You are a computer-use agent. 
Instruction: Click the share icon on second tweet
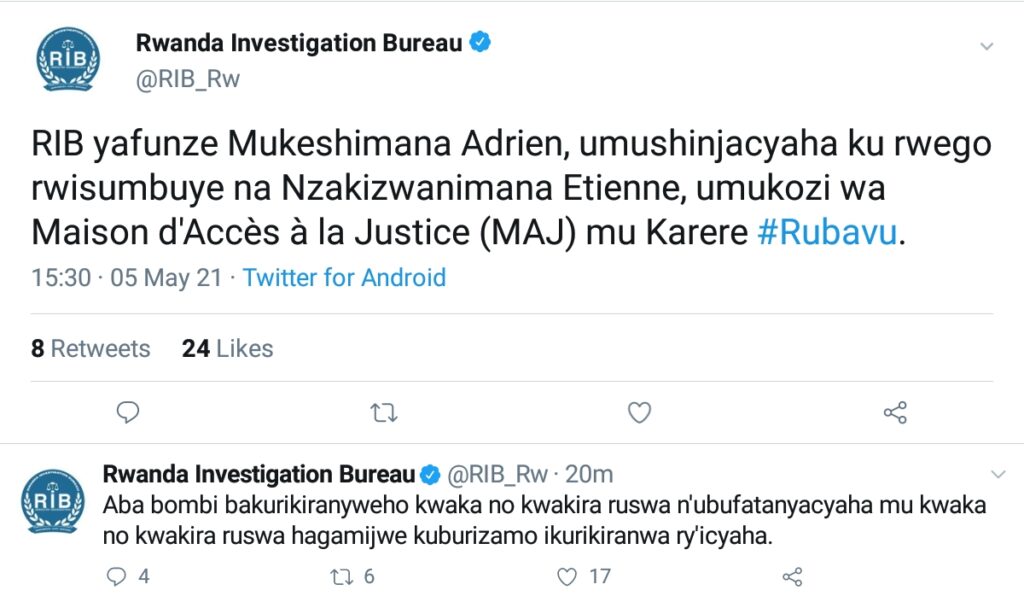tap(792, 576)
